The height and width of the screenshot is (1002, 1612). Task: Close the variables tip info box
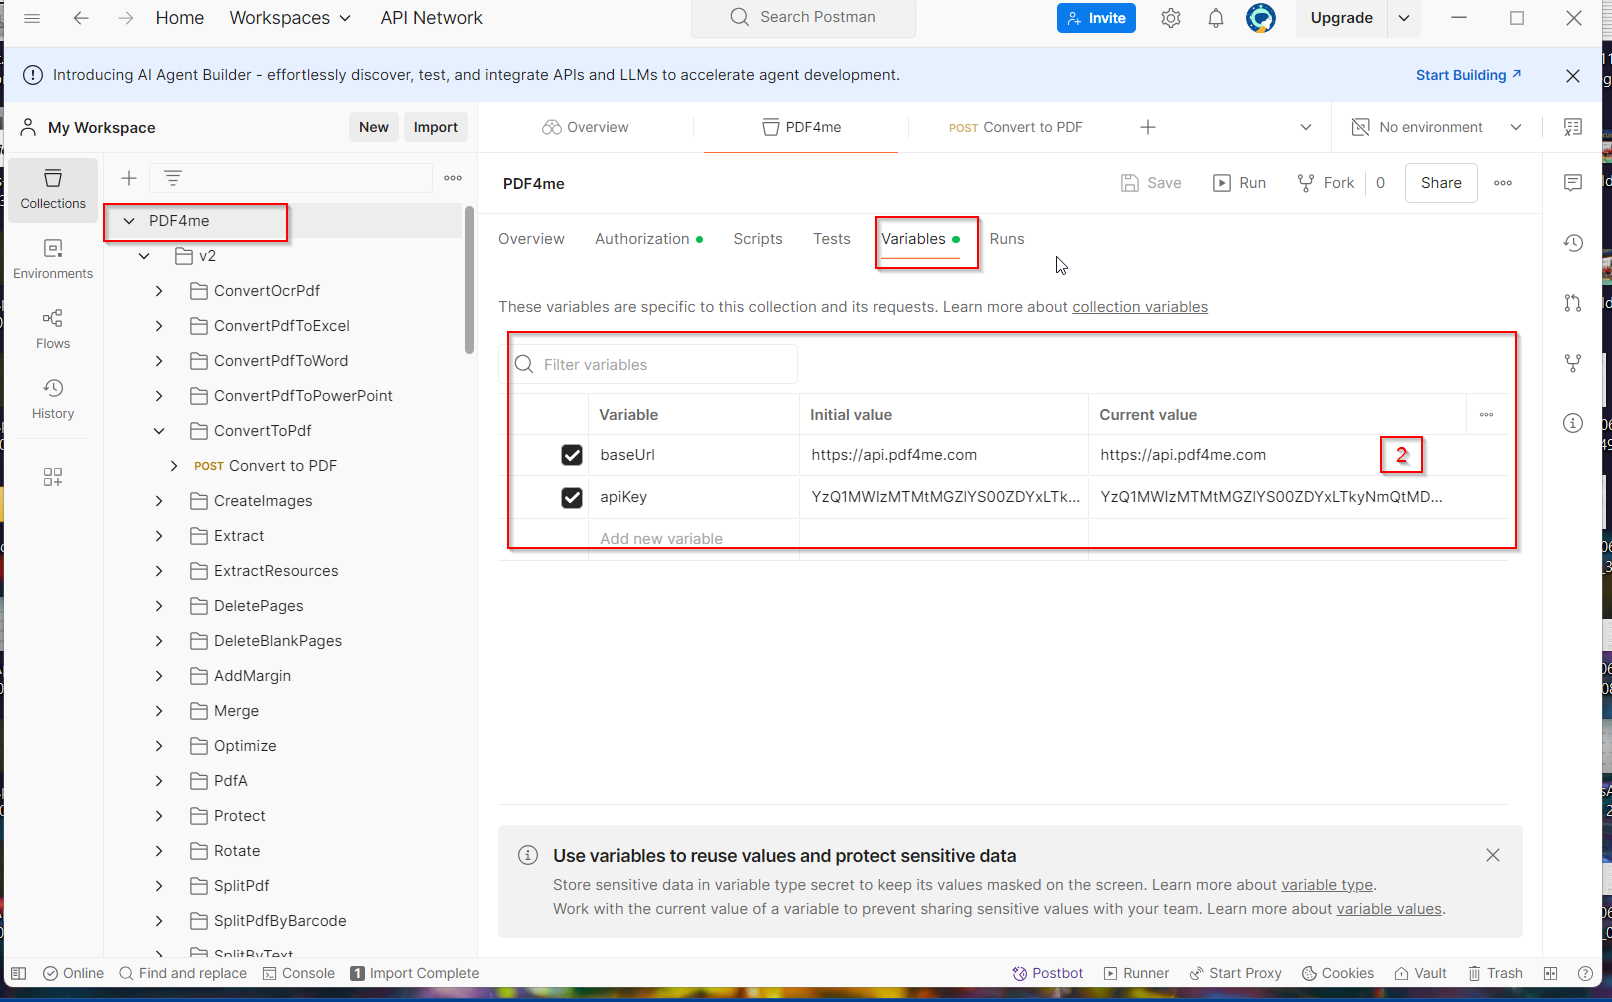1493,855
